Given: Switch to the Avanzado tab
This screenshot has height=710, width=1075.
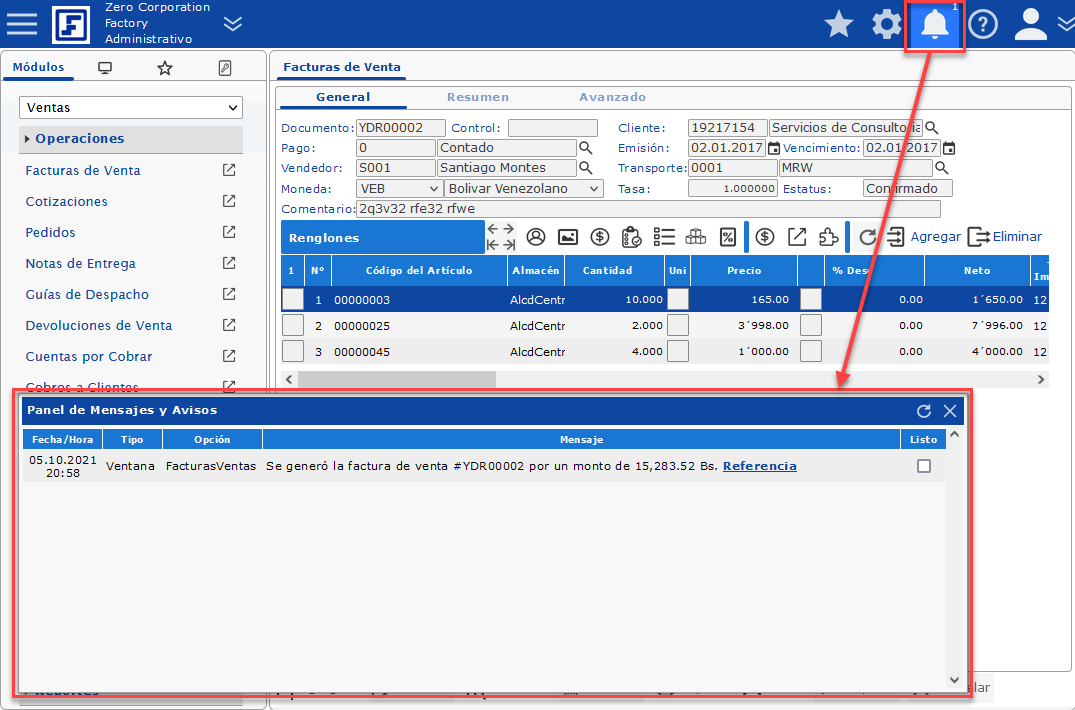Looking at the screenshot, I should coord(612,97).
